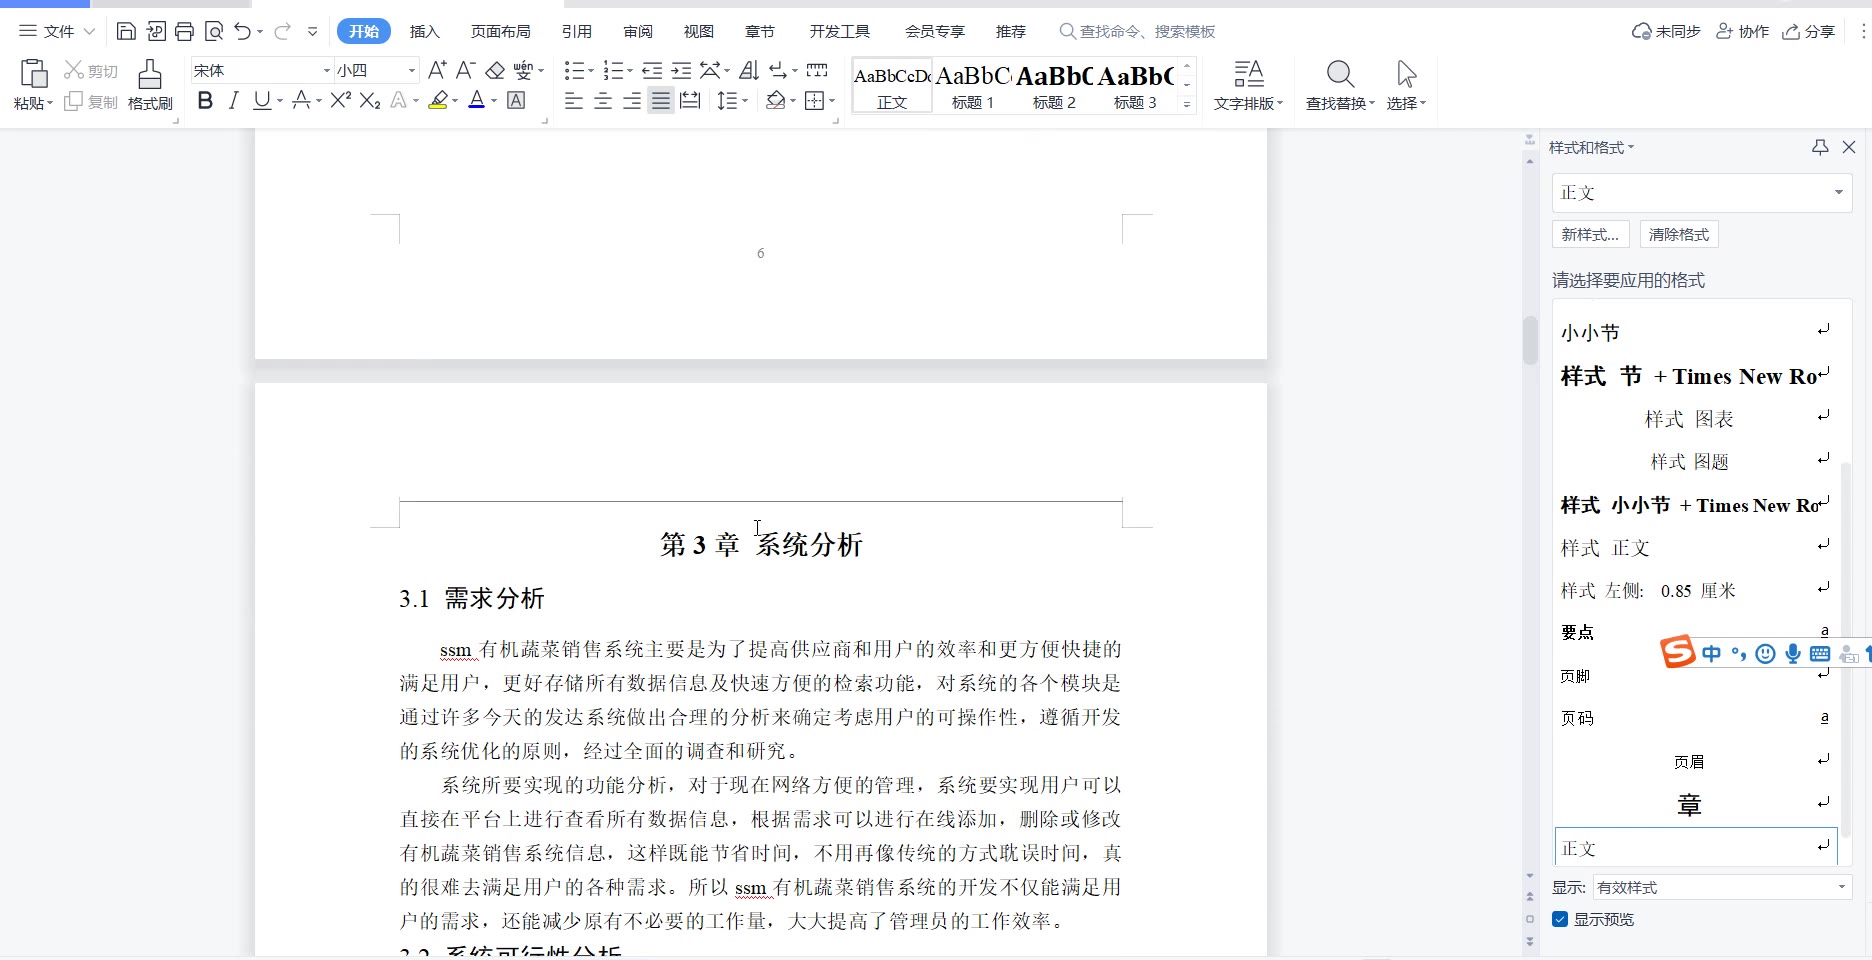Click the Format Painter (格式刷) icon

click(x=150, y=84)
